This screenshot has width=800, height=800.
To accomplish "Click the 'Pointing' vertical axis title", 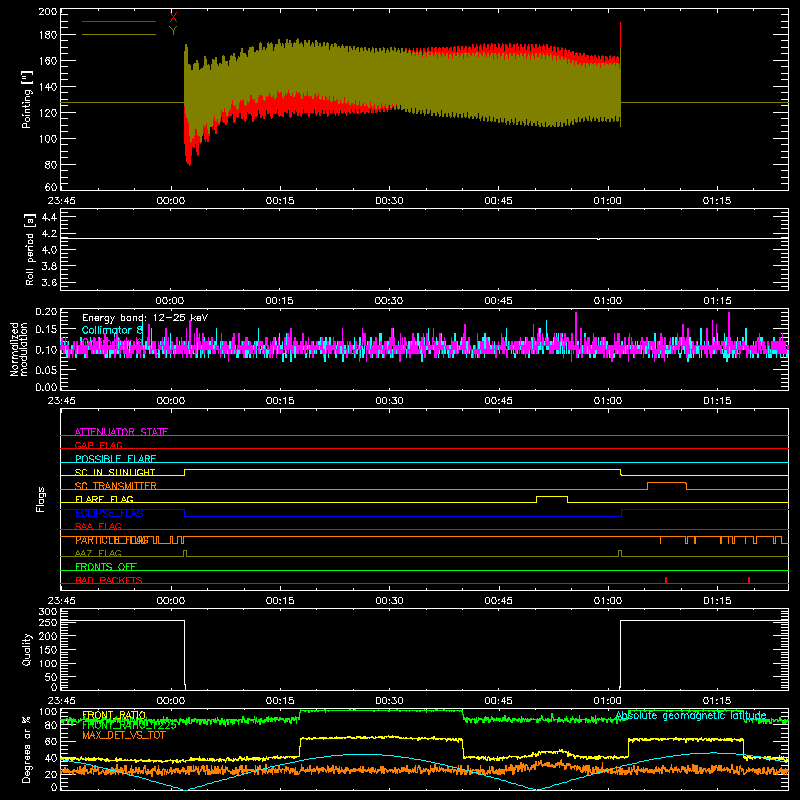I will pos(27,101).
